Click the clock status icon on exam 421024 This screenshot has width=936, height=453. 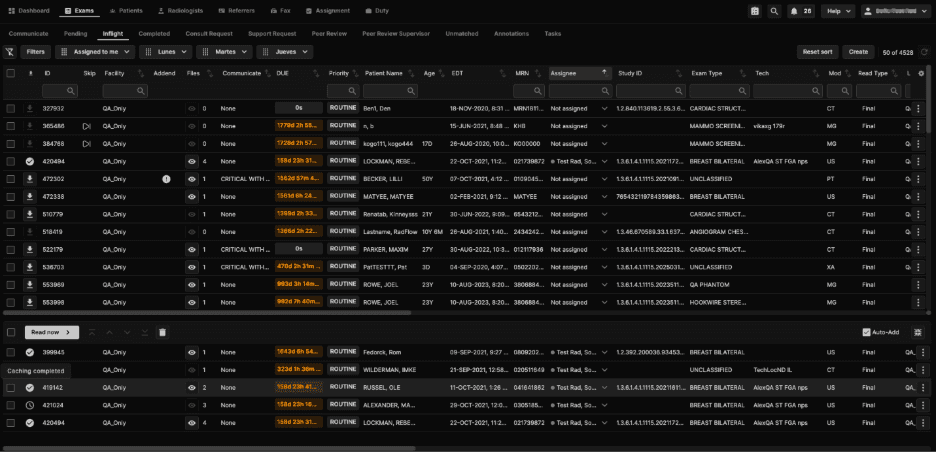tap(29, 405)
